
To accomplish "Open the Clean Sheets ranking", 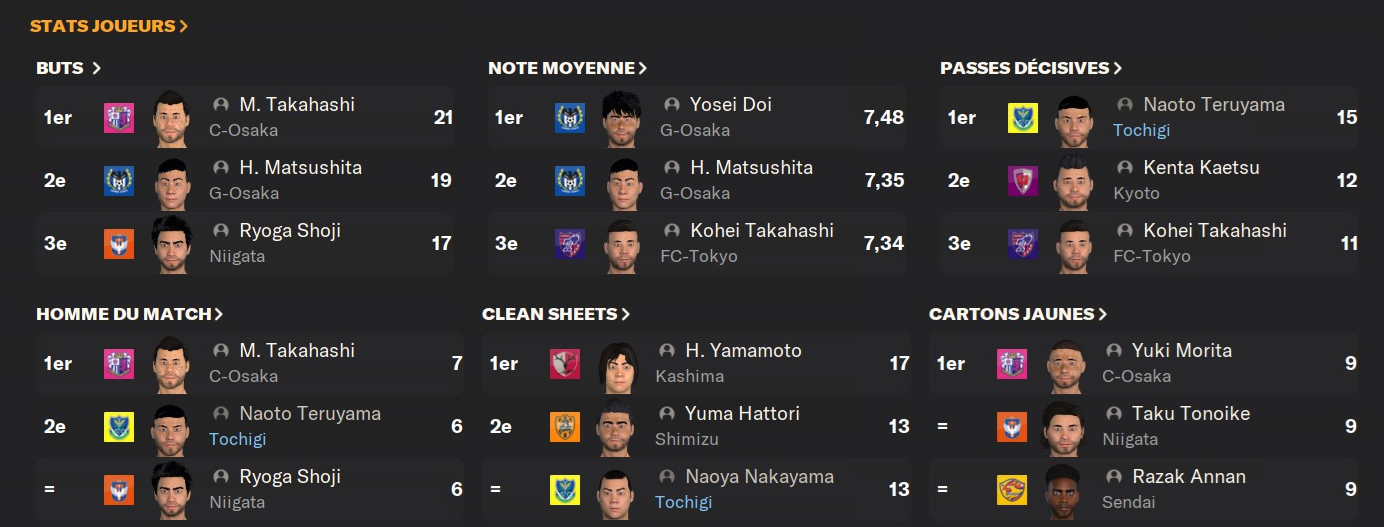I will [x=556, y=314].
